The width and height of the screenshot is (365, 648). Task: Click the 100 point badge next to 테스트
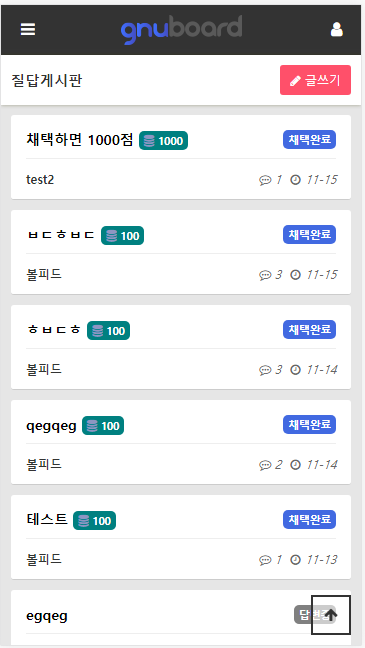click(94, 521)
